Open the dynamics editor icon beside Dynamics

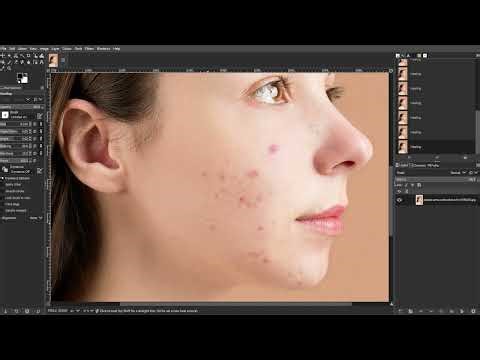coord(40,170)
